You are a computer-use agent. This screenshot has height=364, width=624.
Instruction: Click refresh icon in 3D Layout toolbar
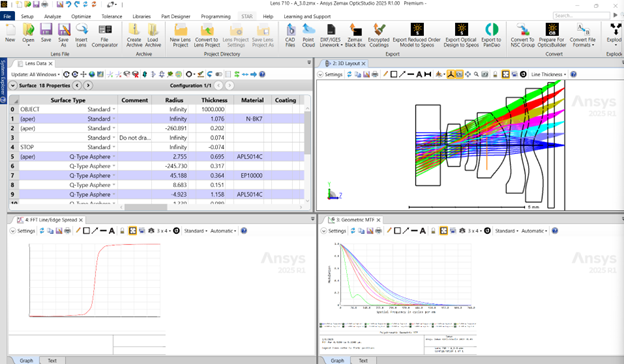tap(349, 74)
